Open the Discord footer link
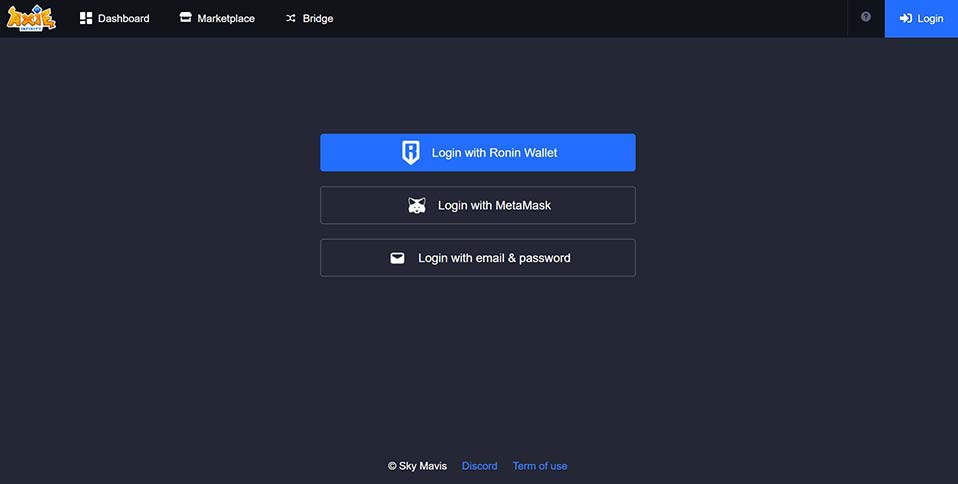Screen dimensions: 958x484 479,466
